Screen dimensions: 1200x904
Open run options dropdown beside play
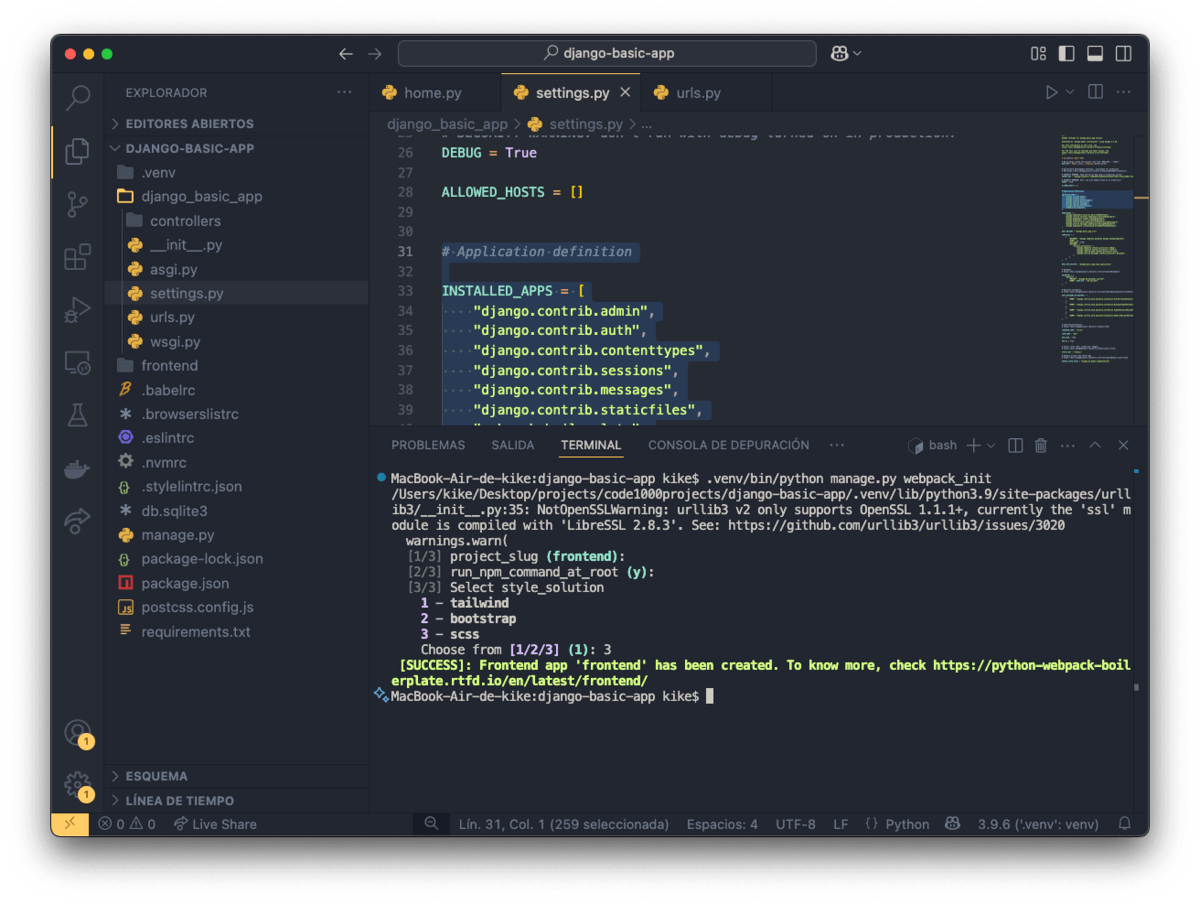coord(1070,92)
